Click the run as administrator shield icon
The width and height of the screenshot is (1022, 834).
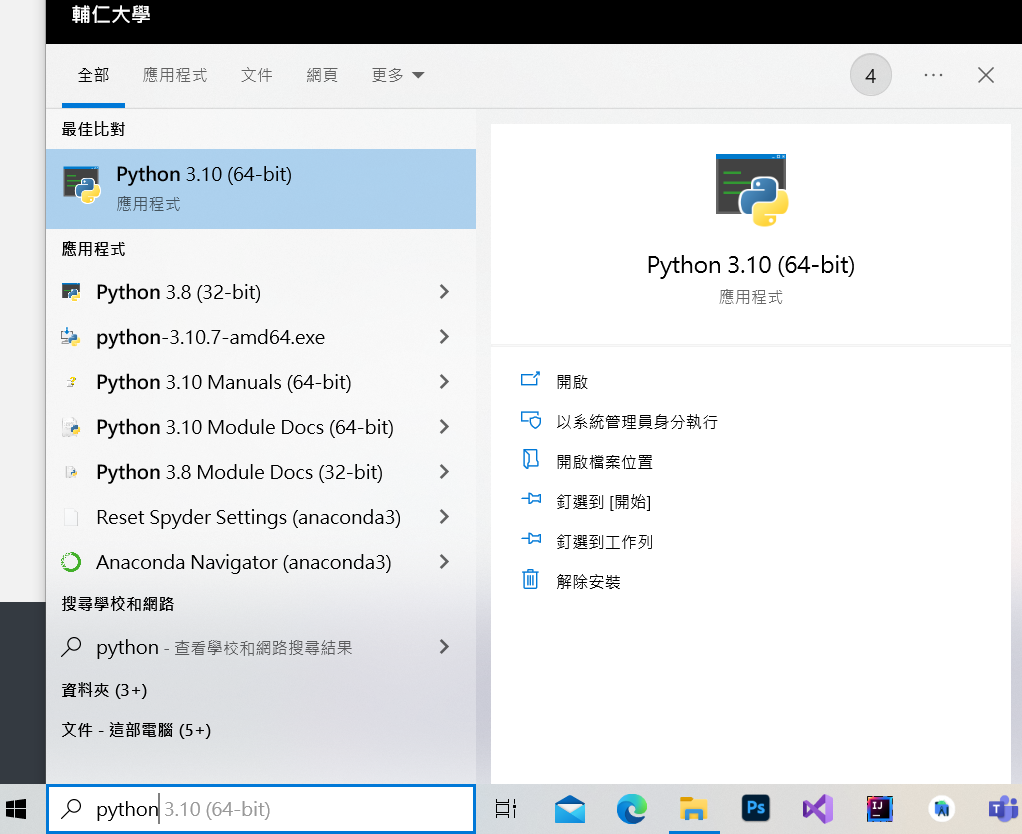click(x=531, y=420)
